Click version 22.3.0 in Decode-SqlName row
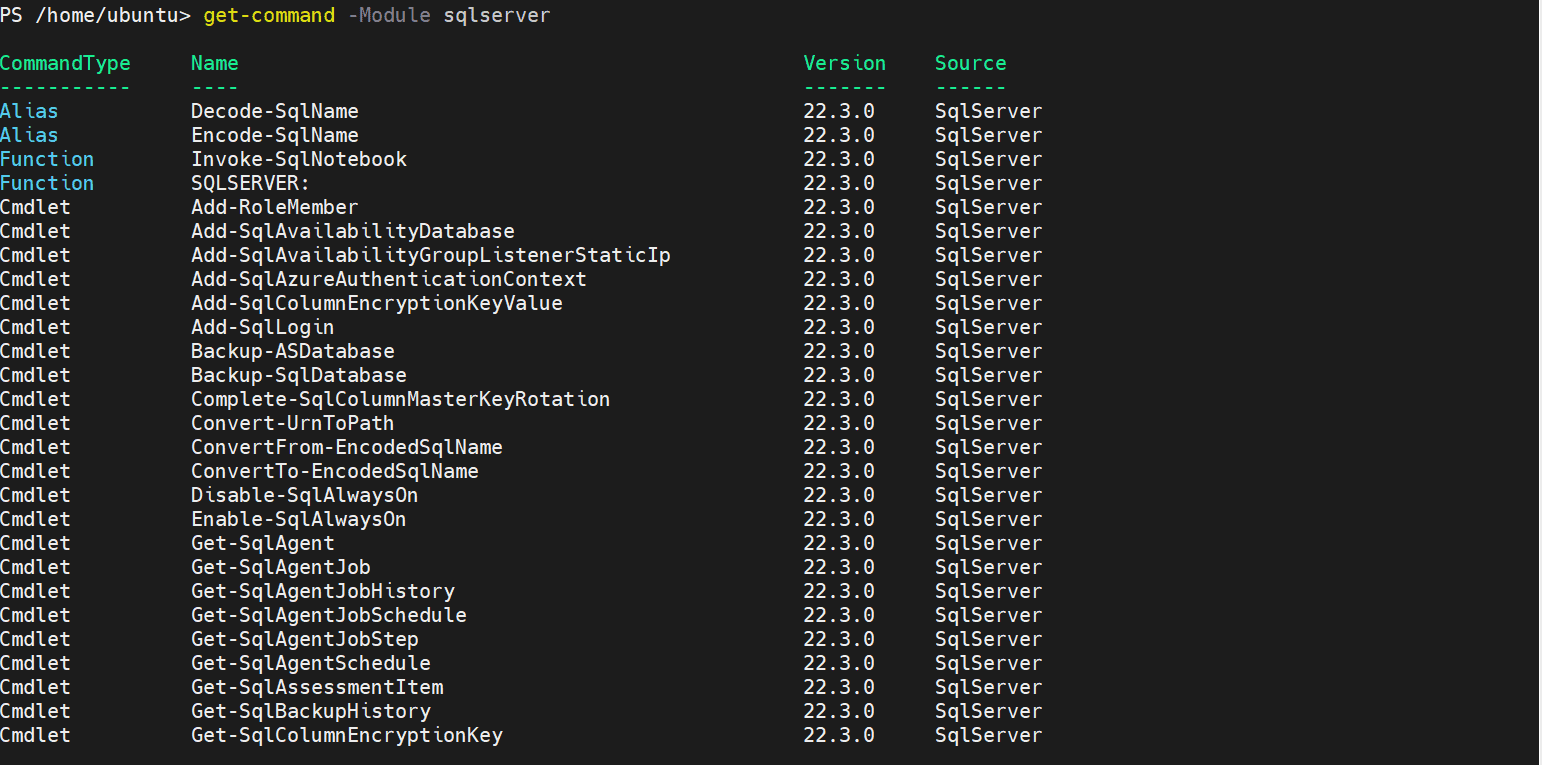The height and width of the screenshot is (765, 1542). 839,111
